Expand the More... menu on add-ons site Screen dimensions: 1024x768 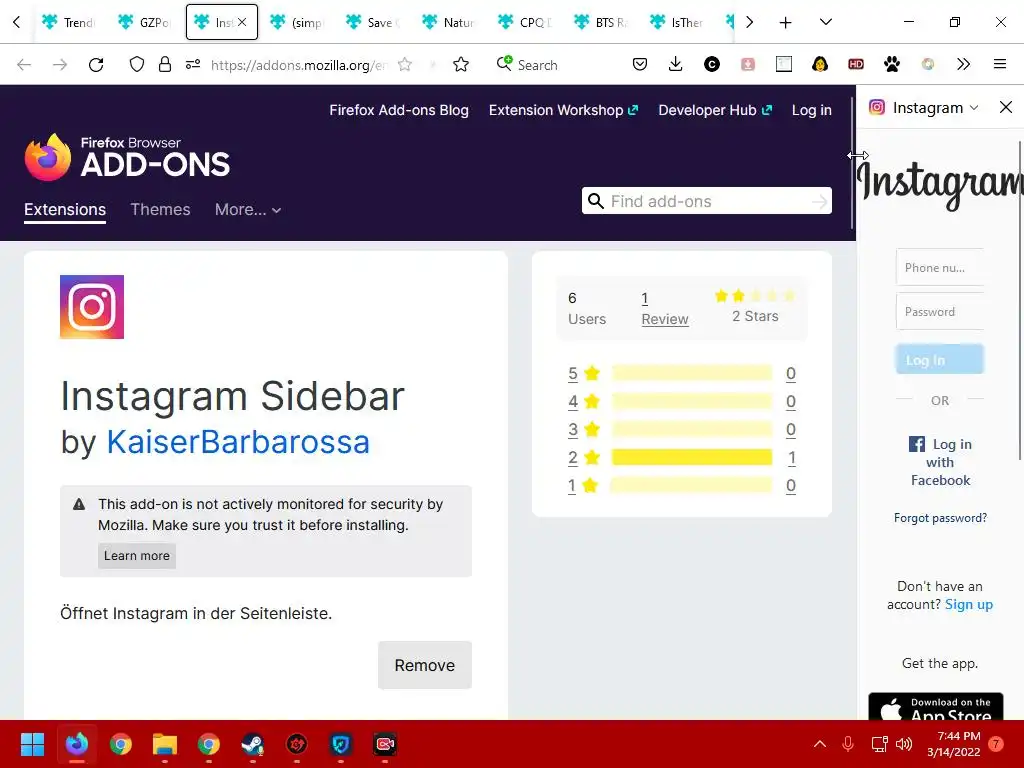coord(248,210)
